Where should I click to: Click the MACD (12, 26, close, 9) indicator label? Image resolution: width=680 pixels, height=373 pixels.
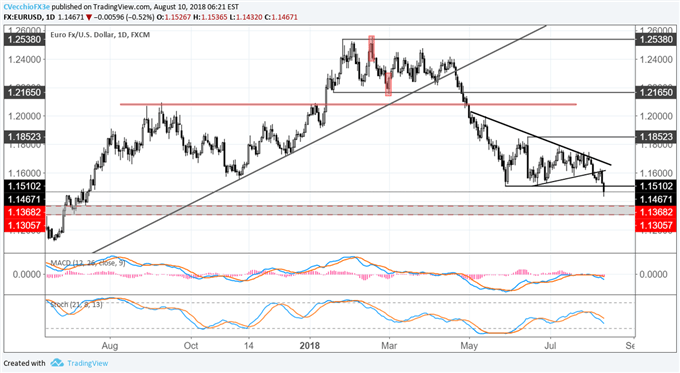88,263
